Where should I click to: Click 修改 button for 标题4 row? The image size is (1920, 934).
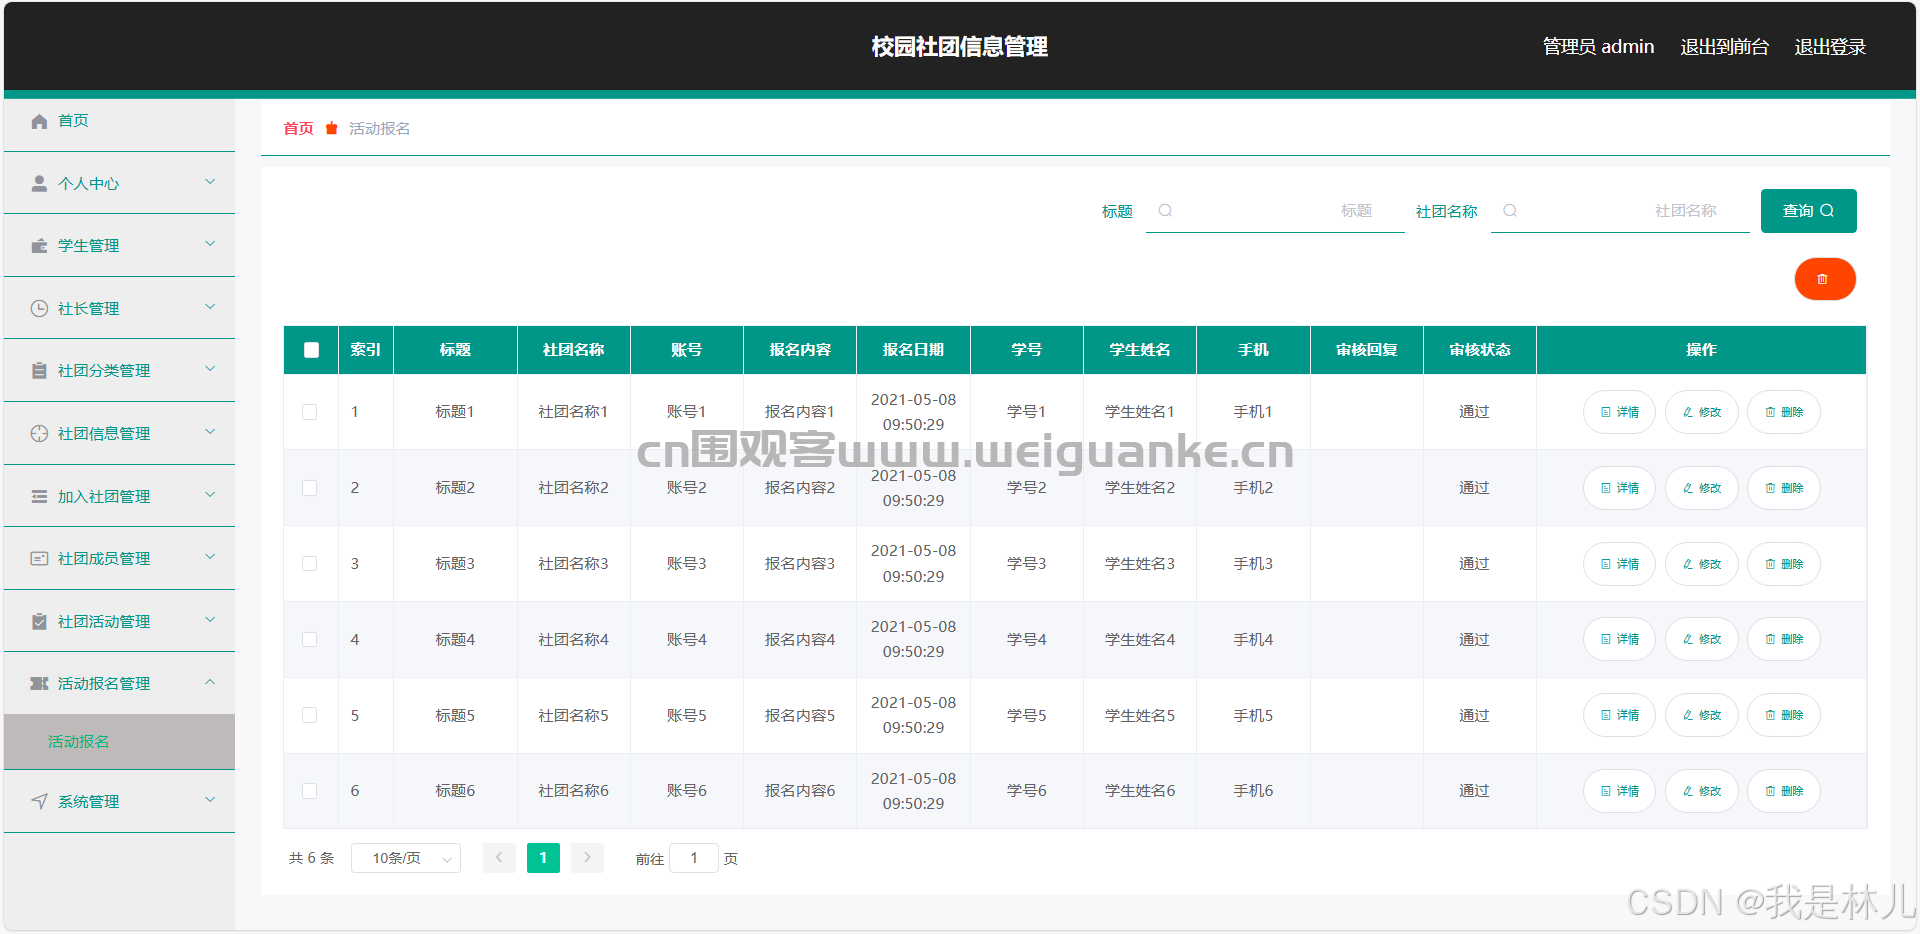(1701, 639)
